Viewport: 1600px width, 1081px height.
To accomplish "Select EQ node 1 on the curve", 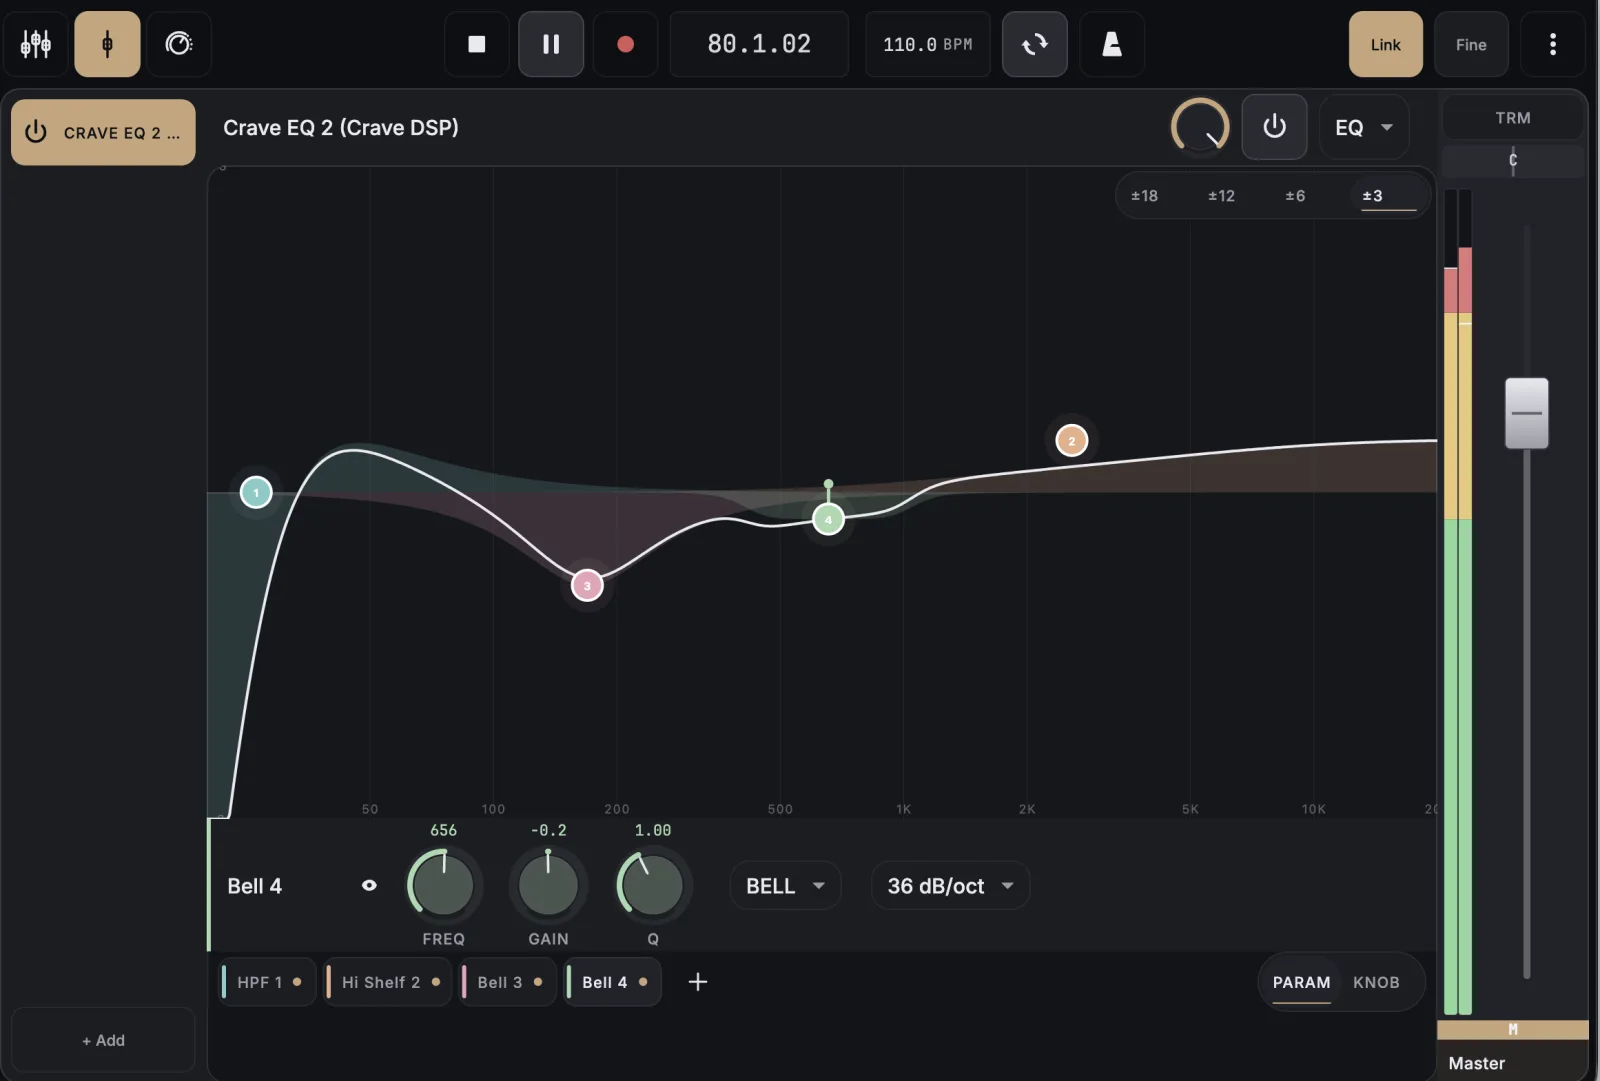I will [256, 492].
